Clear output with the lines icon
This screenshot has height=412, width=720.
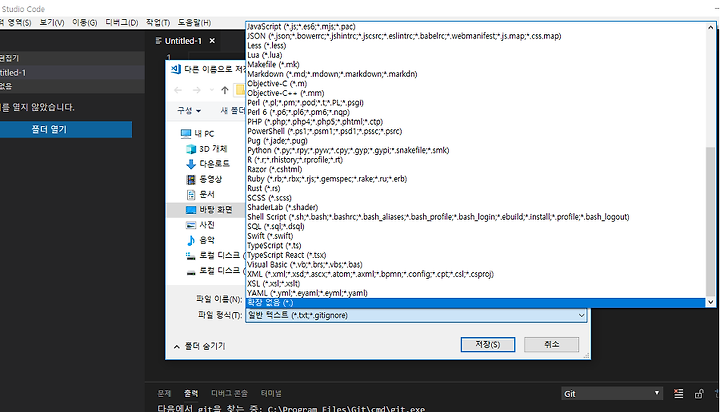coord(679,394)
